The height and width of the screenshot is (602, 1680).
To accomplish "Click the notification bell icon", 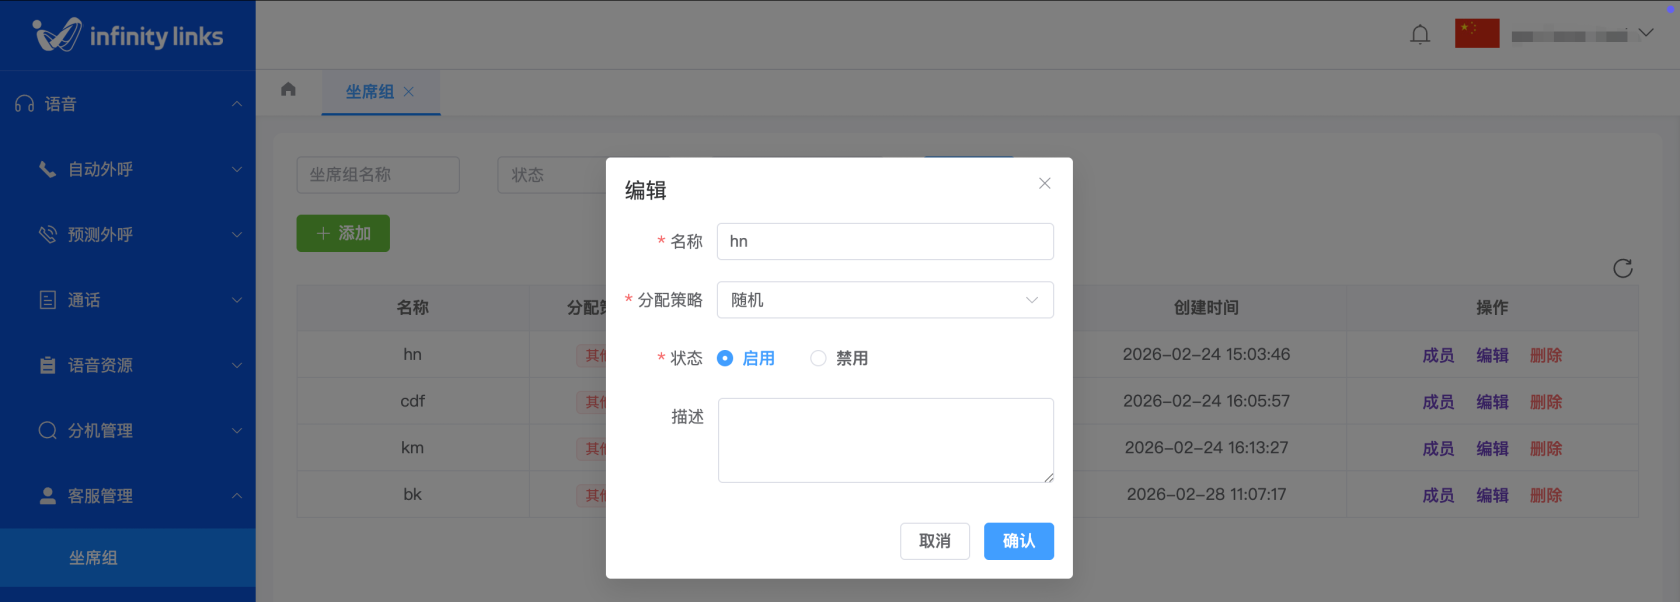I will tap(1419, 35).
